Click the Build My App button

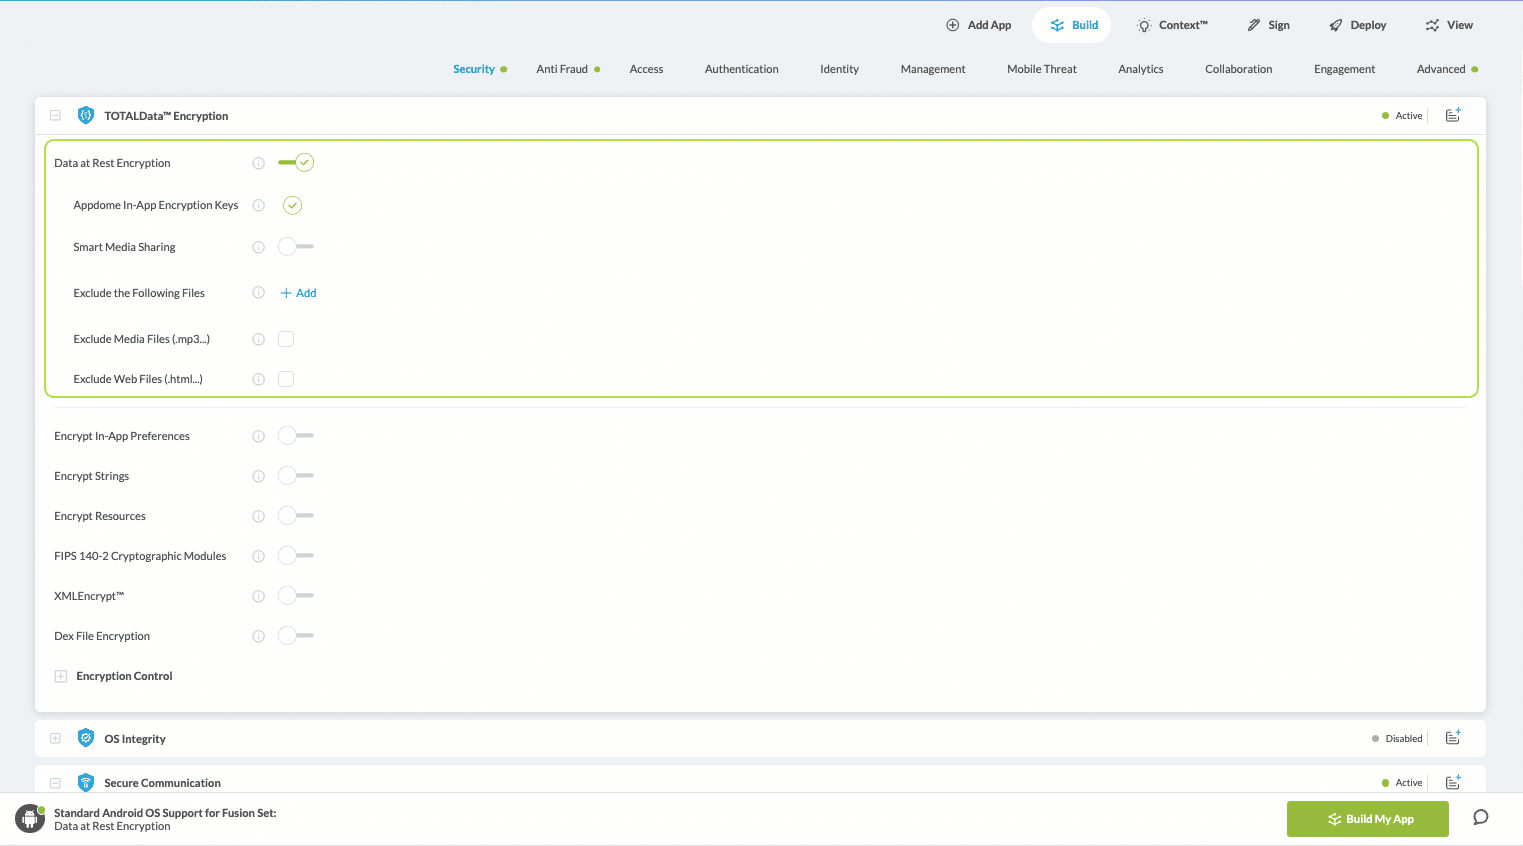1367,818
